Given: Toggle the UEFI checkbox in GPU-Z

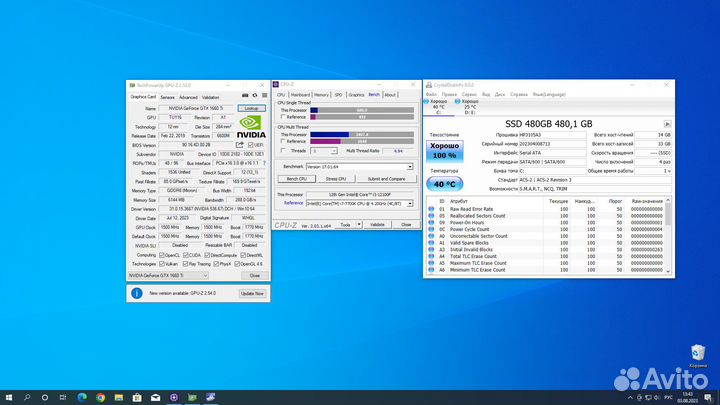Looking at the screenshot, I should click(x=251, y=145).
